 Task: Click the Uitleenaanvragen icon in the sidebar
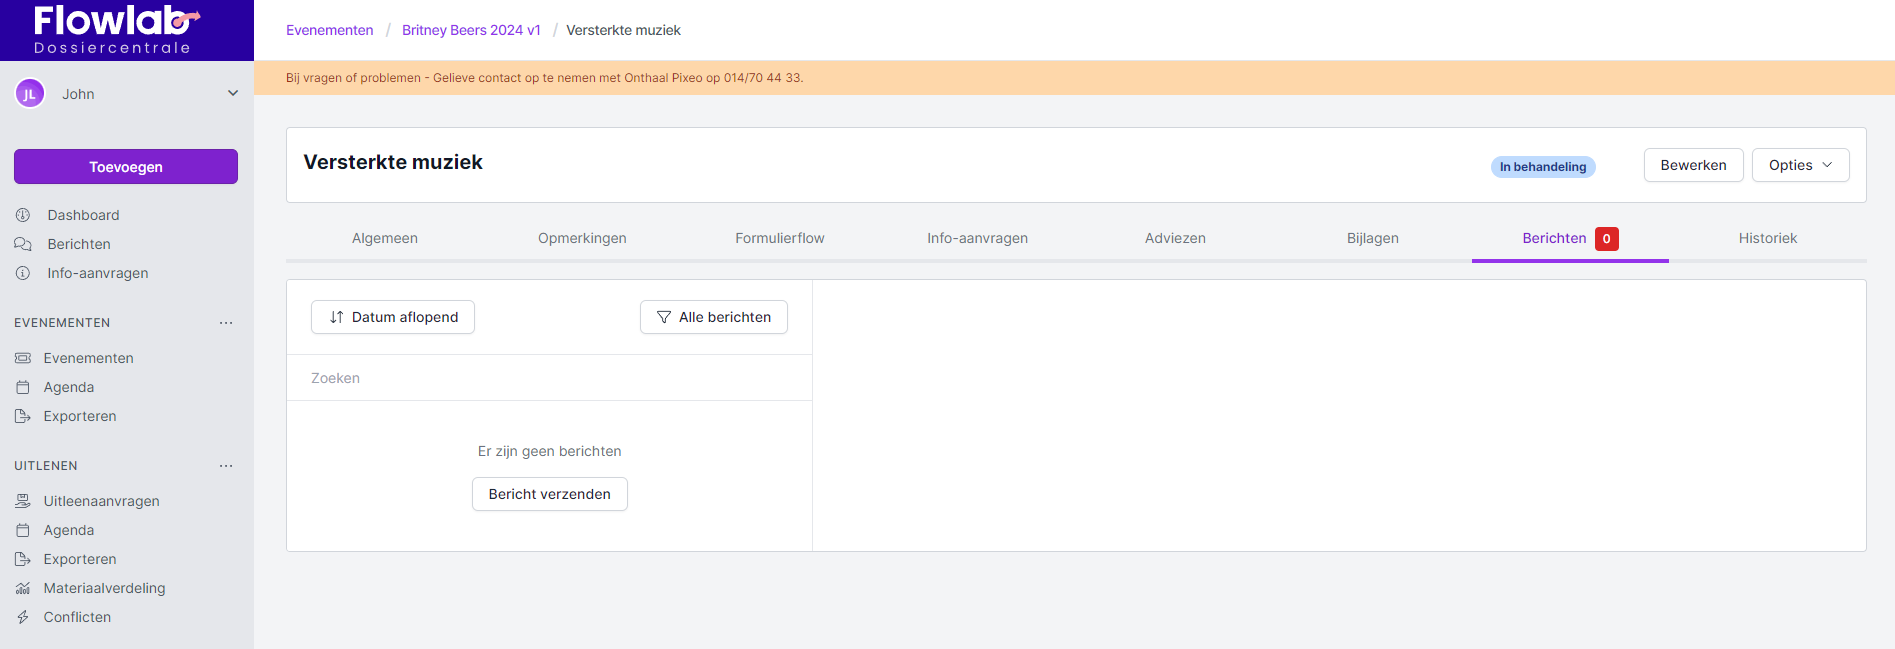23,501
